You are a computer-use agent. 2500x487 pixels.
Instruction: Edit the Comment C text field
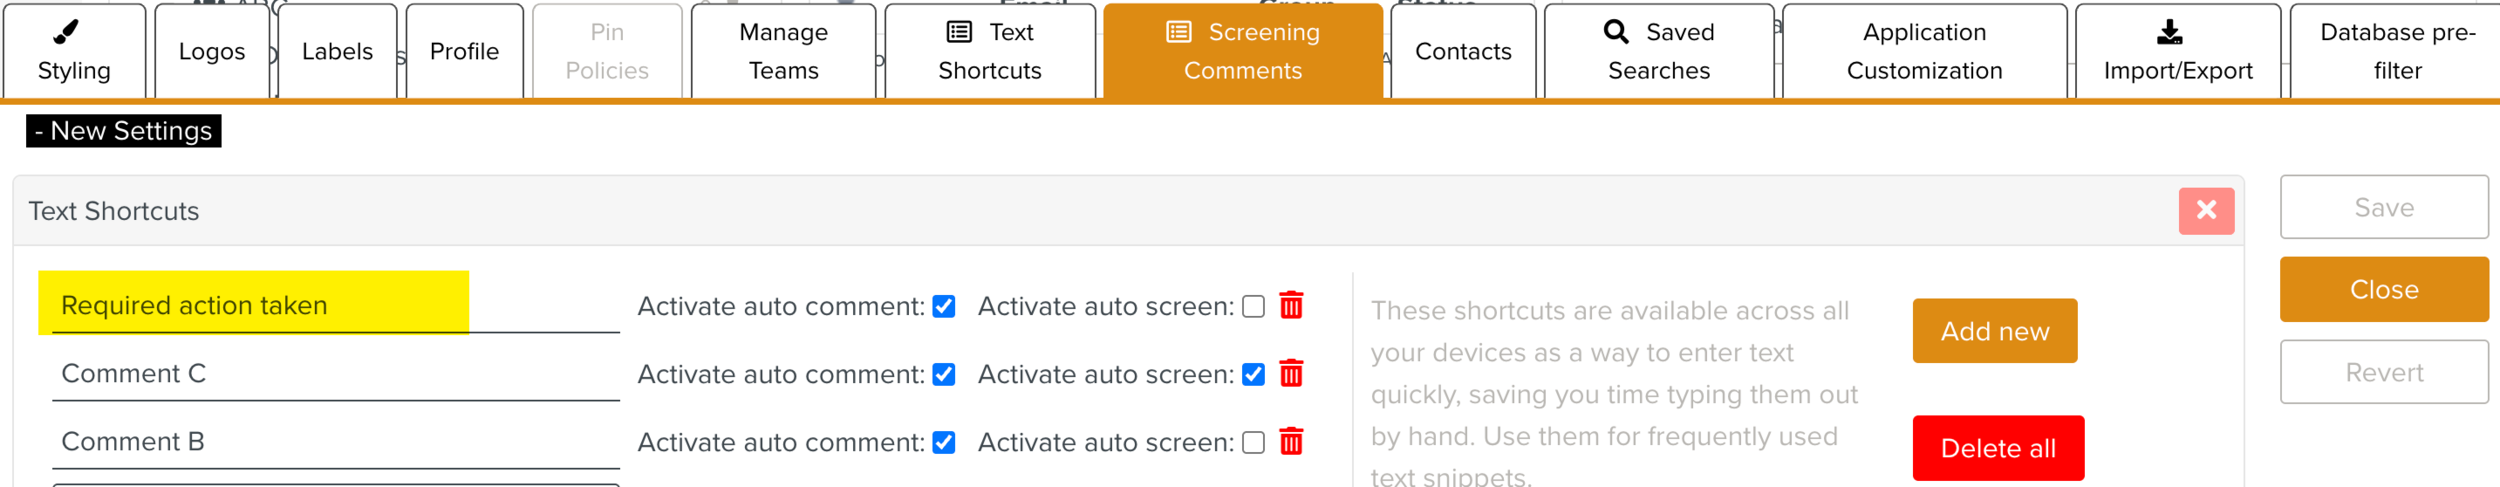click(335, 374)
